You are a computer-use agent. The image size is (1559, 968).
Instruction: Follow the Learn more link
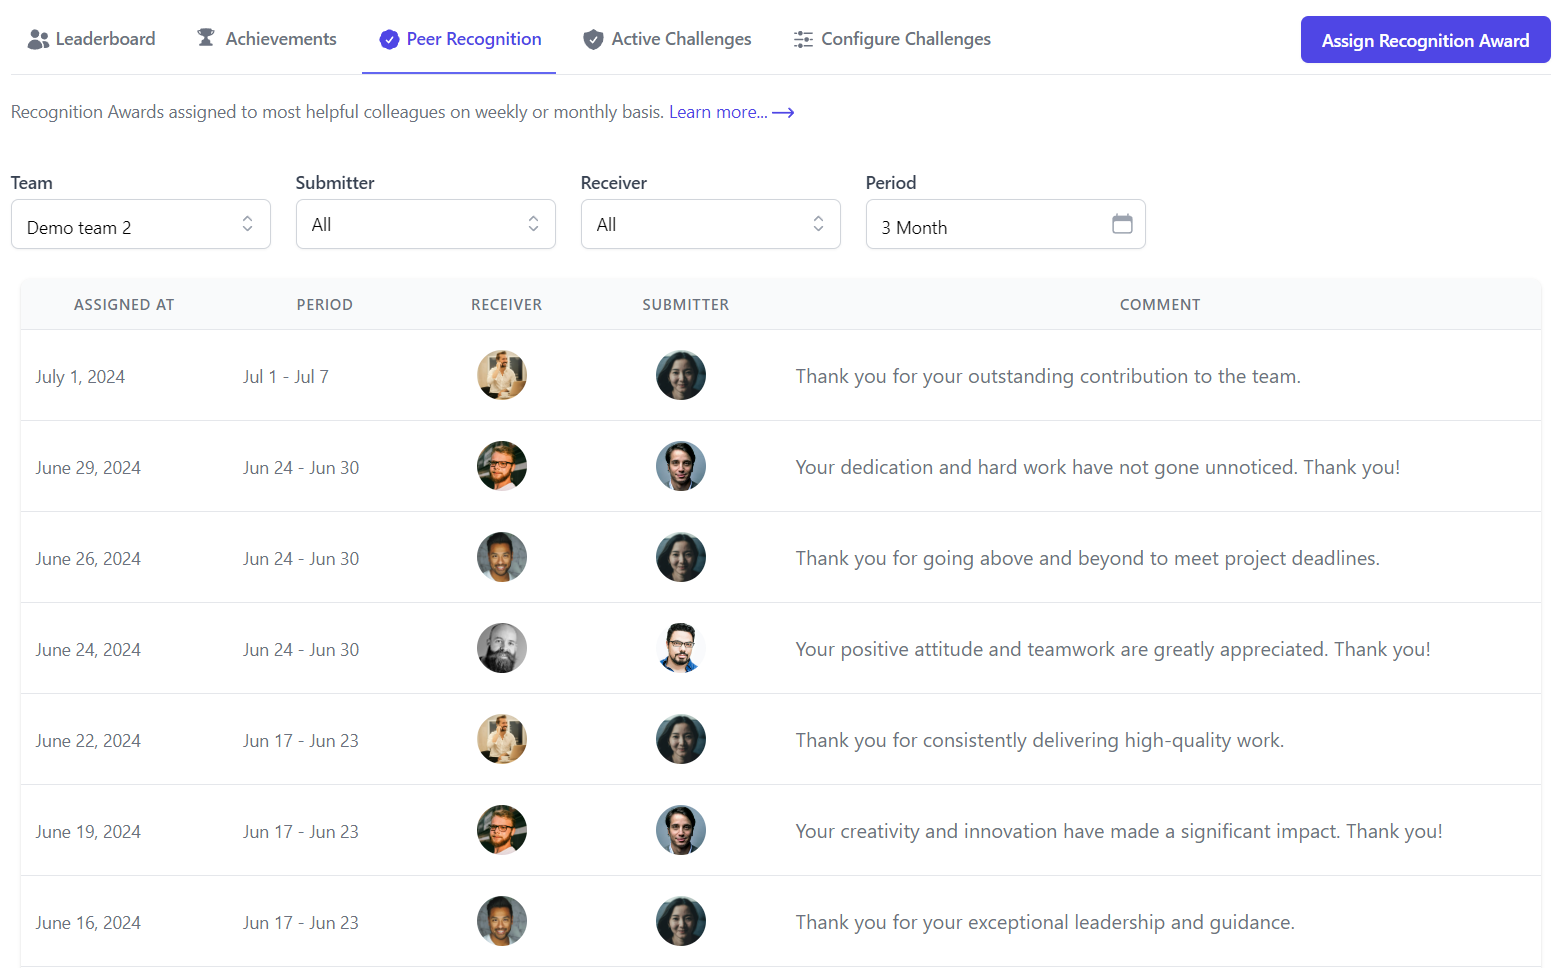[x=718, y=112]
